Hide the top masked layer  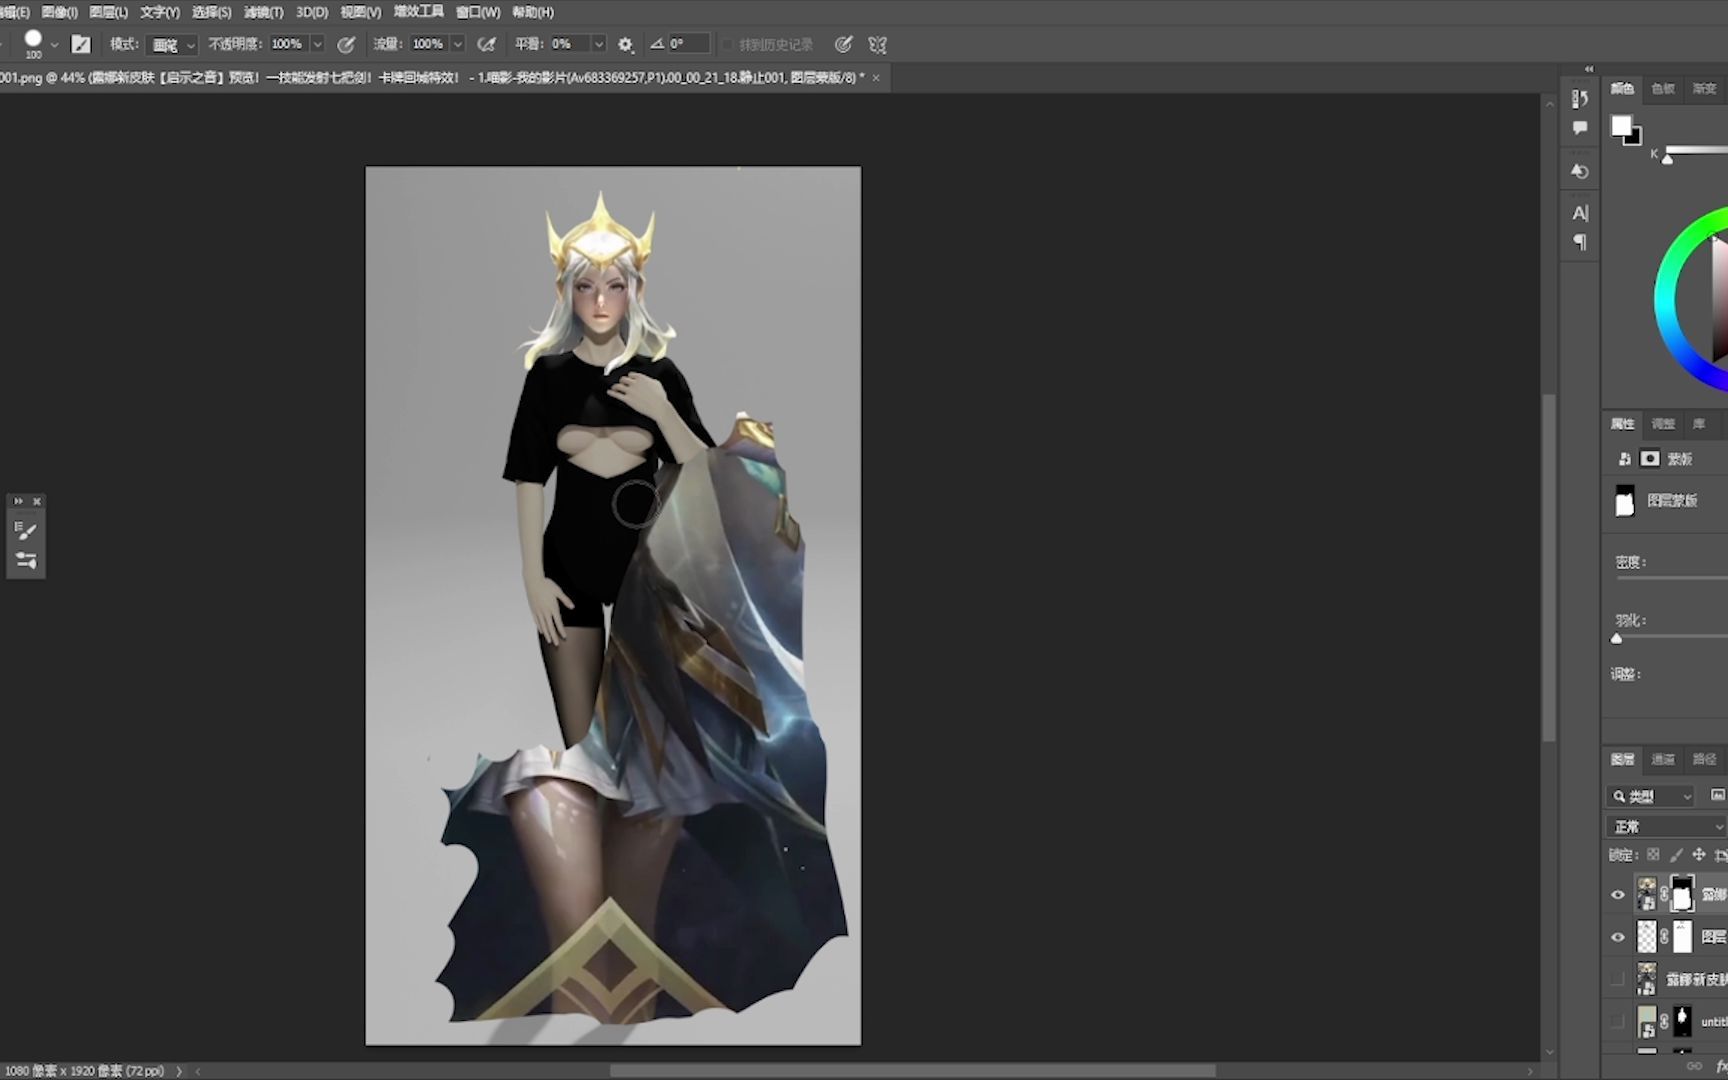[x=1618, y=895]
